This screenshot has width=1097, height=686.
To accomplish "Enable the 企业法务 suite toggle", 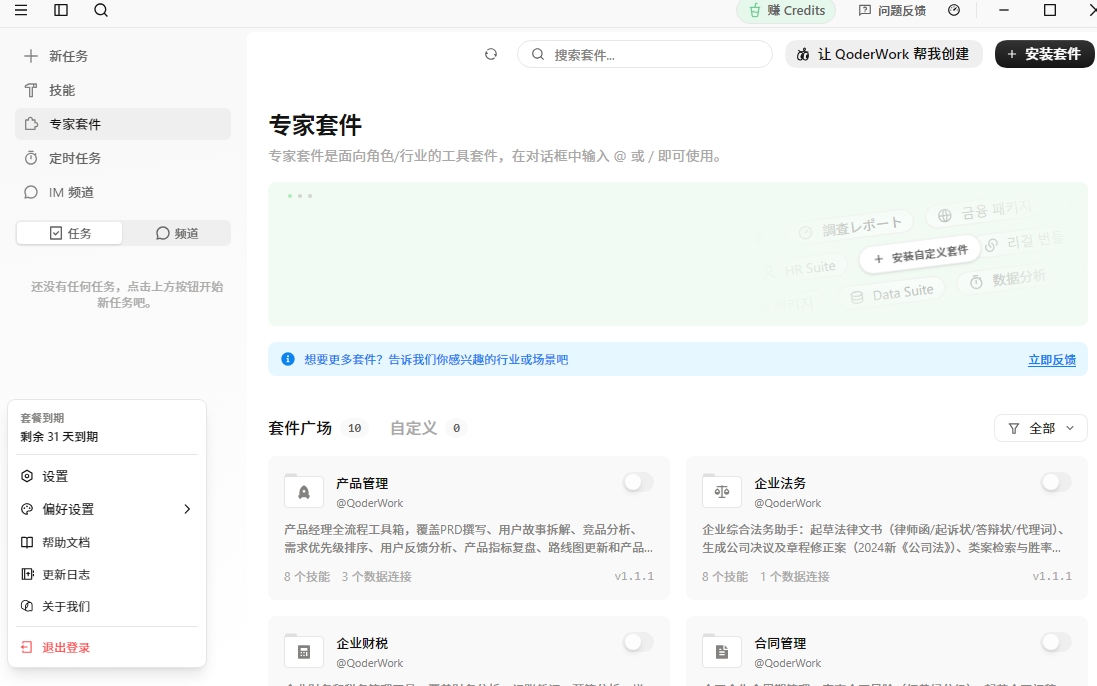I will (x=1056, y=482).
